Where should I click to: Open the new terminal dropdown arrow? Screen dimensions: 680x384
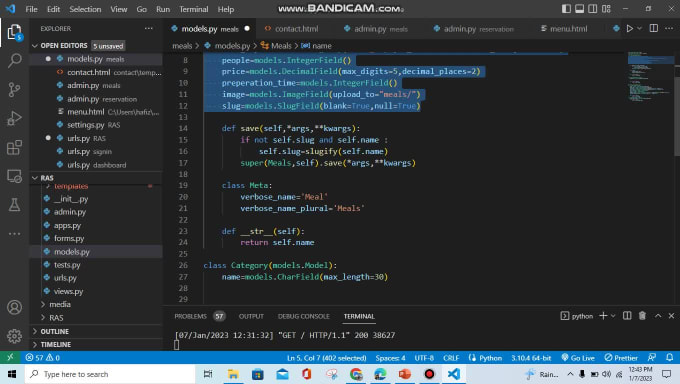click(x=613, y=316)
